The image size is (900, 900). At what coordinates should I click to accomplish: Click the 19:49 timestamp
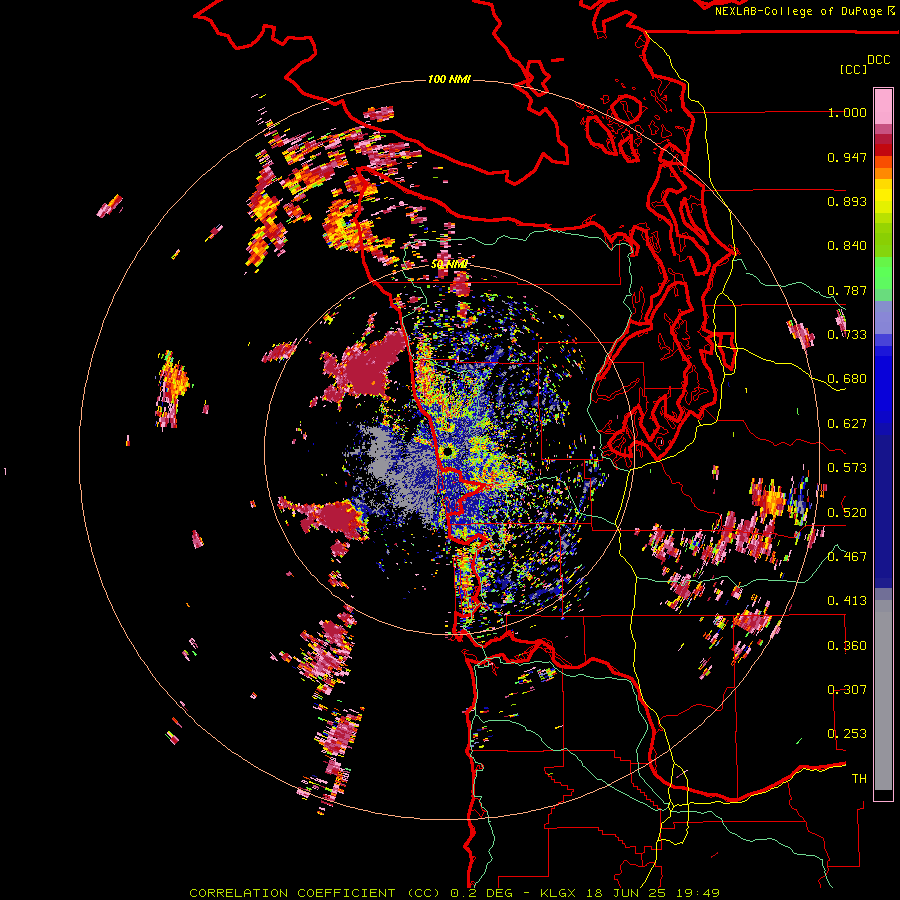pyautogui.click(x=696, y=893)
